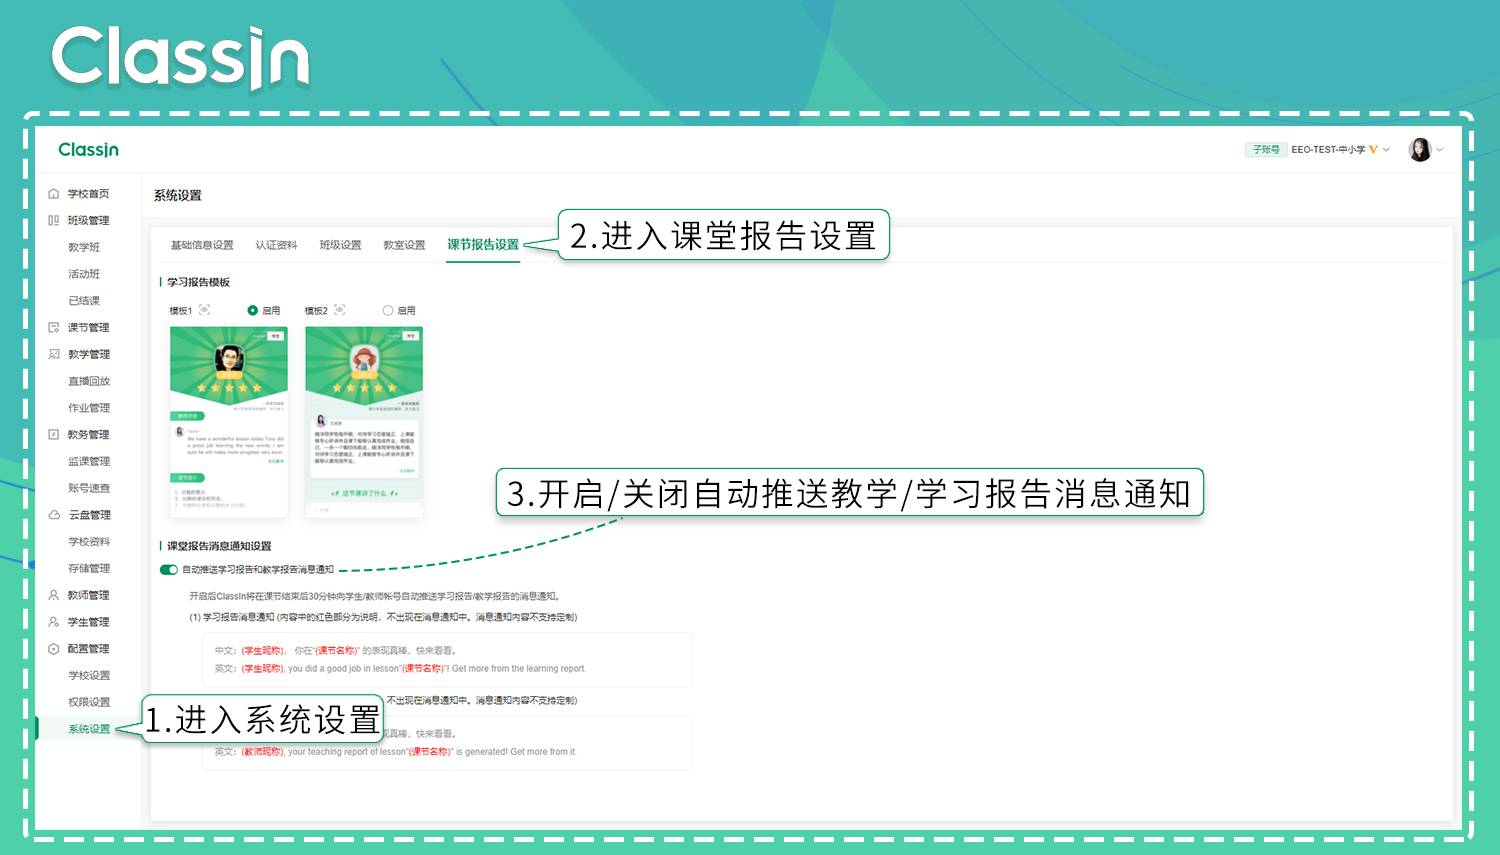1500x855 pixels.
Task: Click the 配置管理 hexagon icon
Action: click(x=54, y=649)
